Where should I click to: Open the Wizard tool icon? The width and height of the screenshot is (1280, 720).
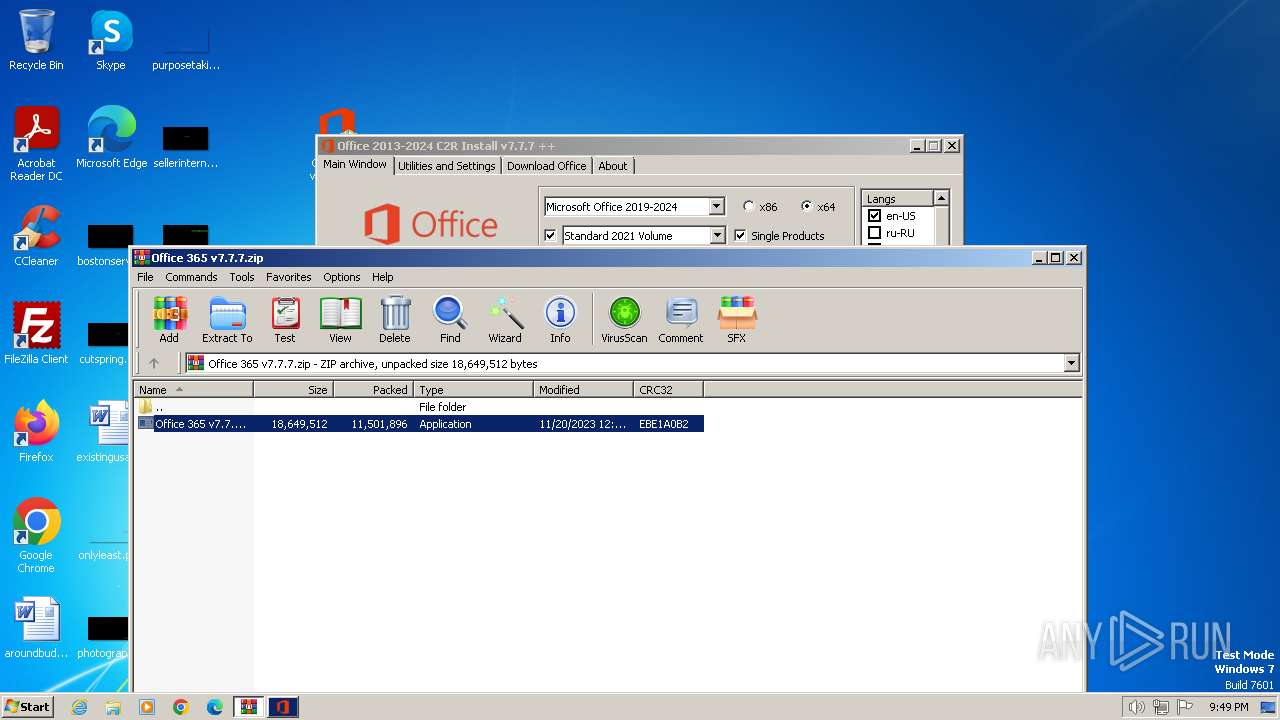tap(505, 320)
